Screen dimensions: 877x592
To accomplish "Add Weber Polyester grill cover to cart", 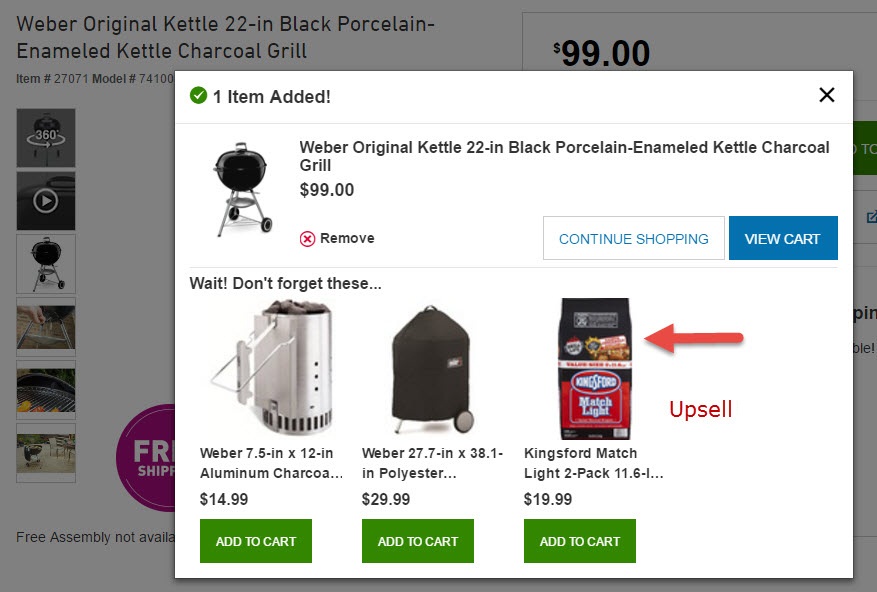I will (x=417, y=541).
